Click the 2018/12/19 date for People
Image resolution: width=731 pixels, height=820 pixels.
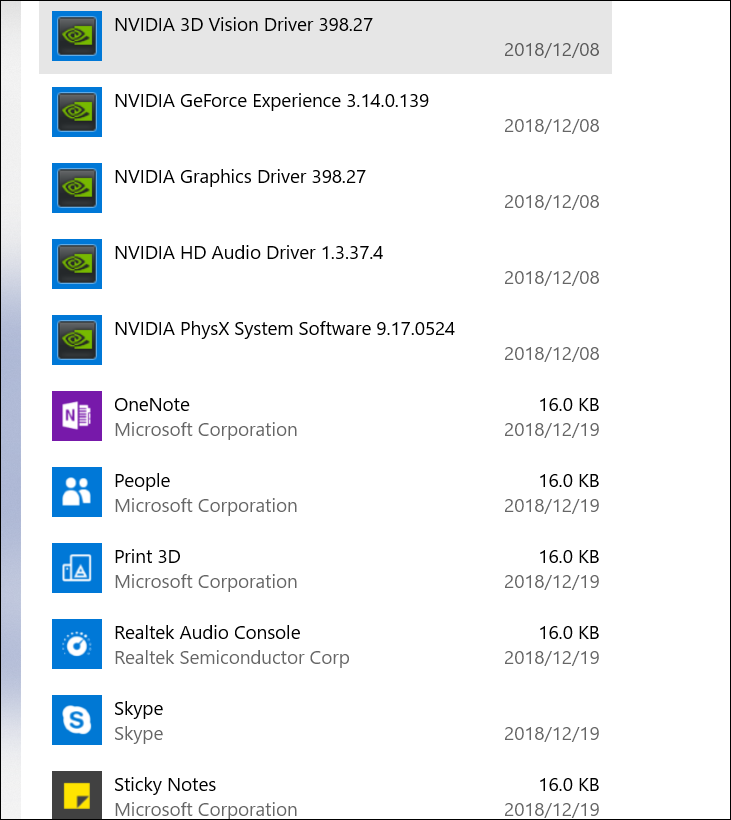552,506
